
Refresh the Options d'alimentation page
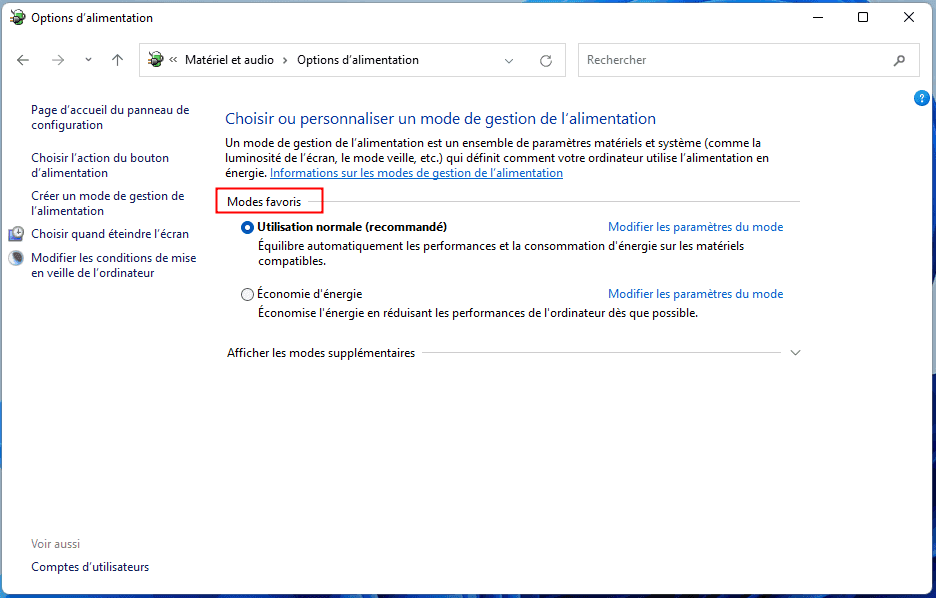coord(546,60)
